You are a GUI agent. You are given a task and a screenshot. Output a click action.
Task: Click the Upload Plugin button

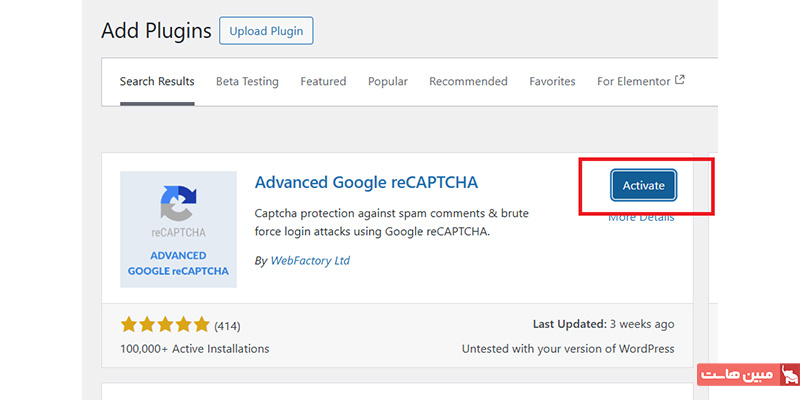pyautogui.click(x=266, y=31)
